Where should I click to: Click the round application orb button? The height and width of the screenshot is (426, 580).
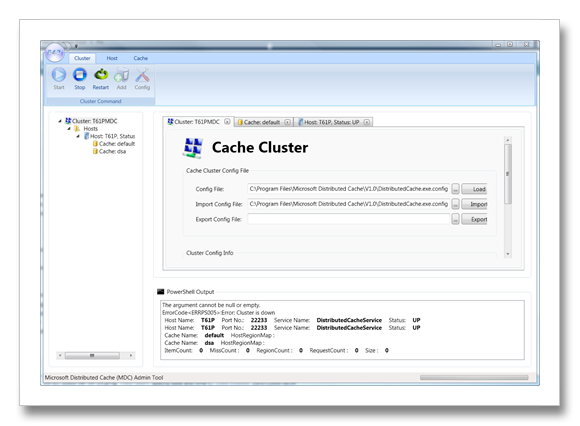coord(55,53)
